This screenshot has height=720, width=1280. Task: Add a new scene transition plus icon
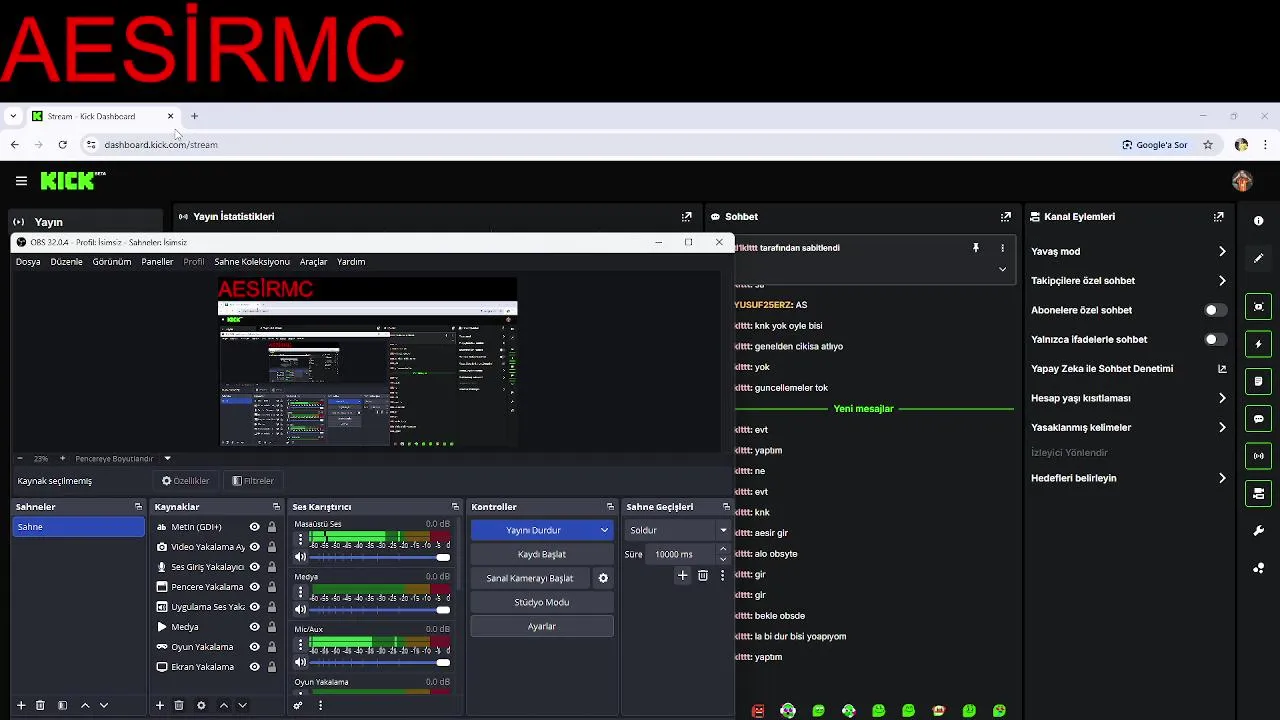(683, 576)
